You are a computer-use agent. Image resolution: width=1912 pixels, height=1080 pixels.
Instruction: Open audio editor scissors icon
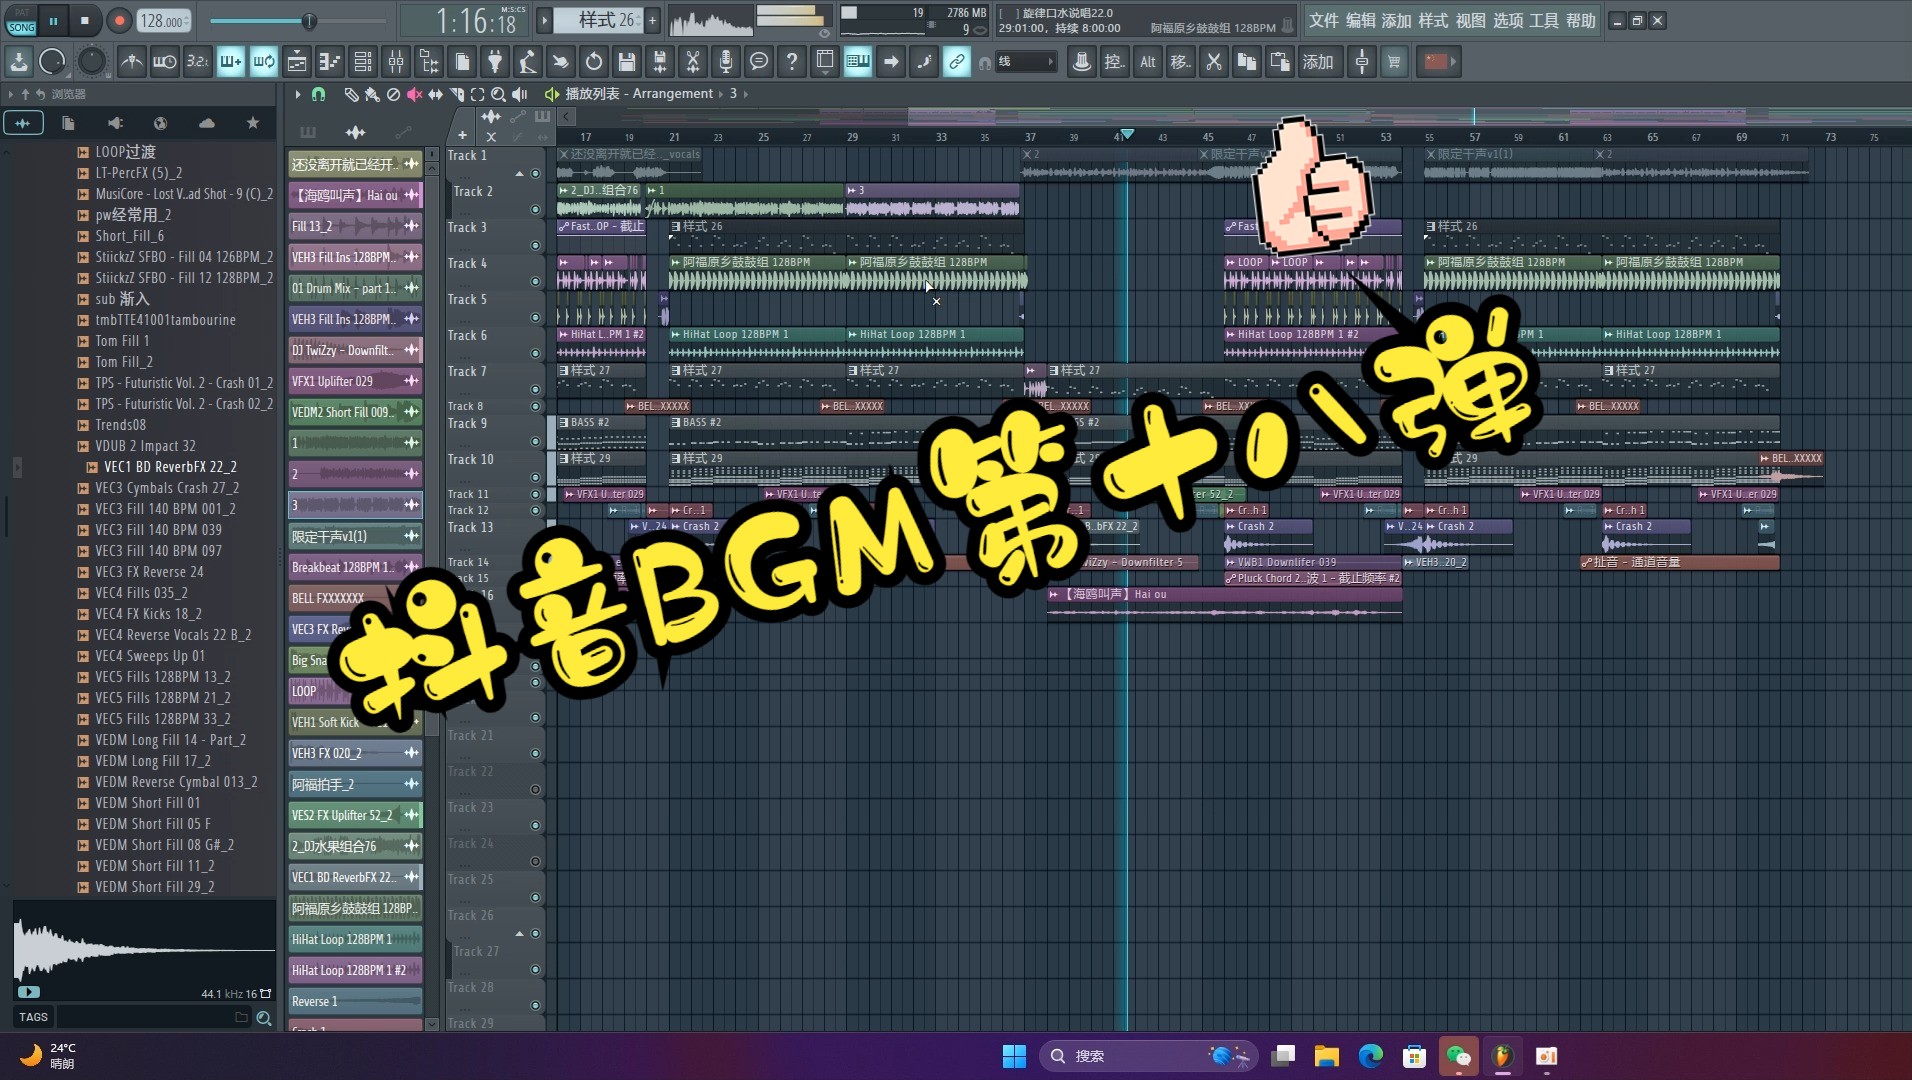click(x=693, y=62)
